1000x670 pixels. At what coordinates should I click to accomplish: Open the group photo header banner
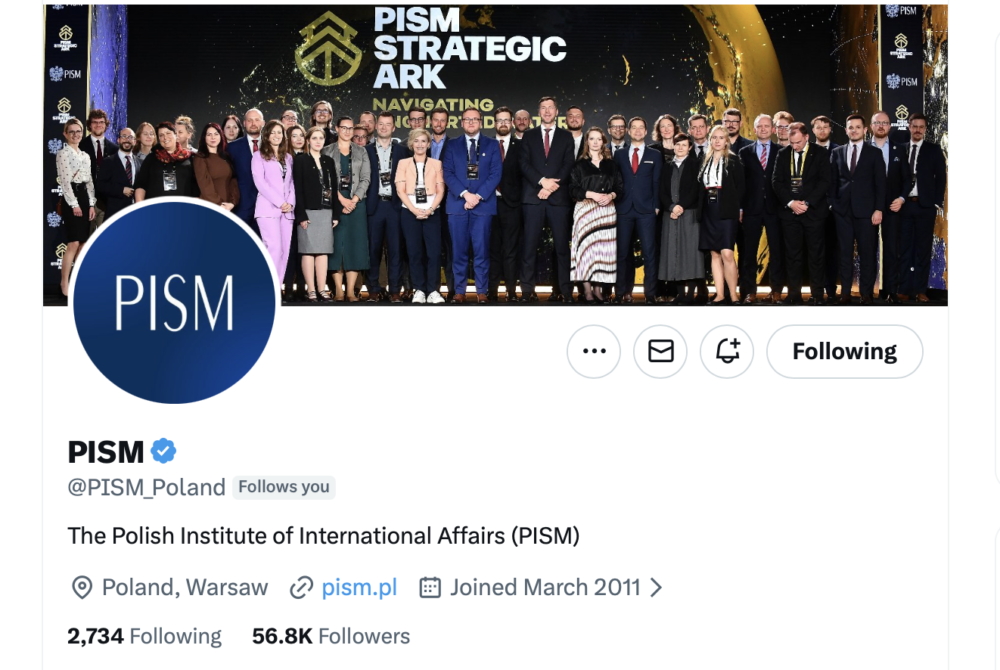pyautogui.click(x=600, y=150)
